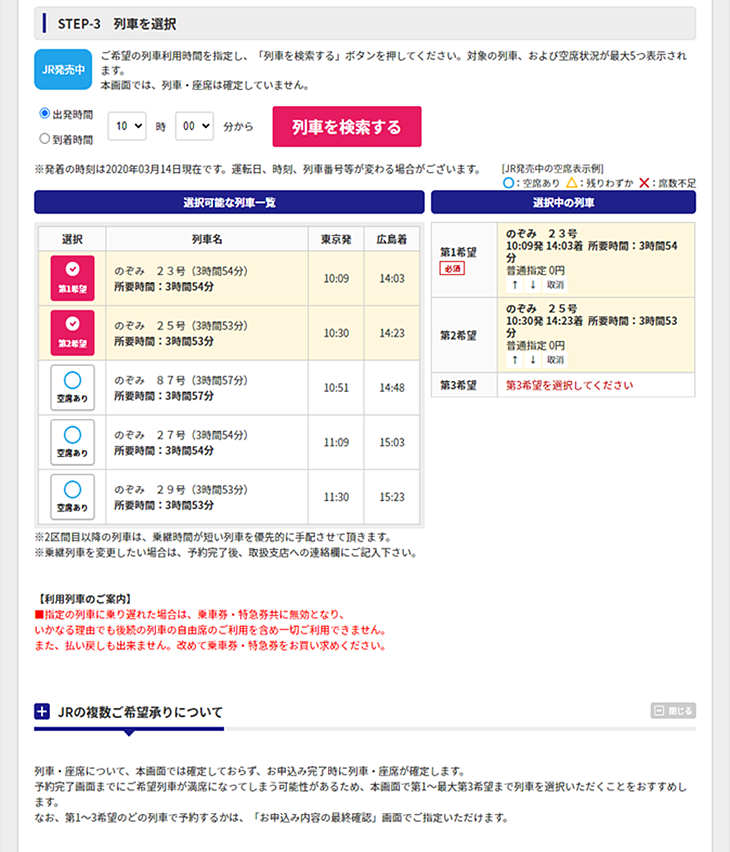Click the 列車を検索する search button

click(347, 127)
